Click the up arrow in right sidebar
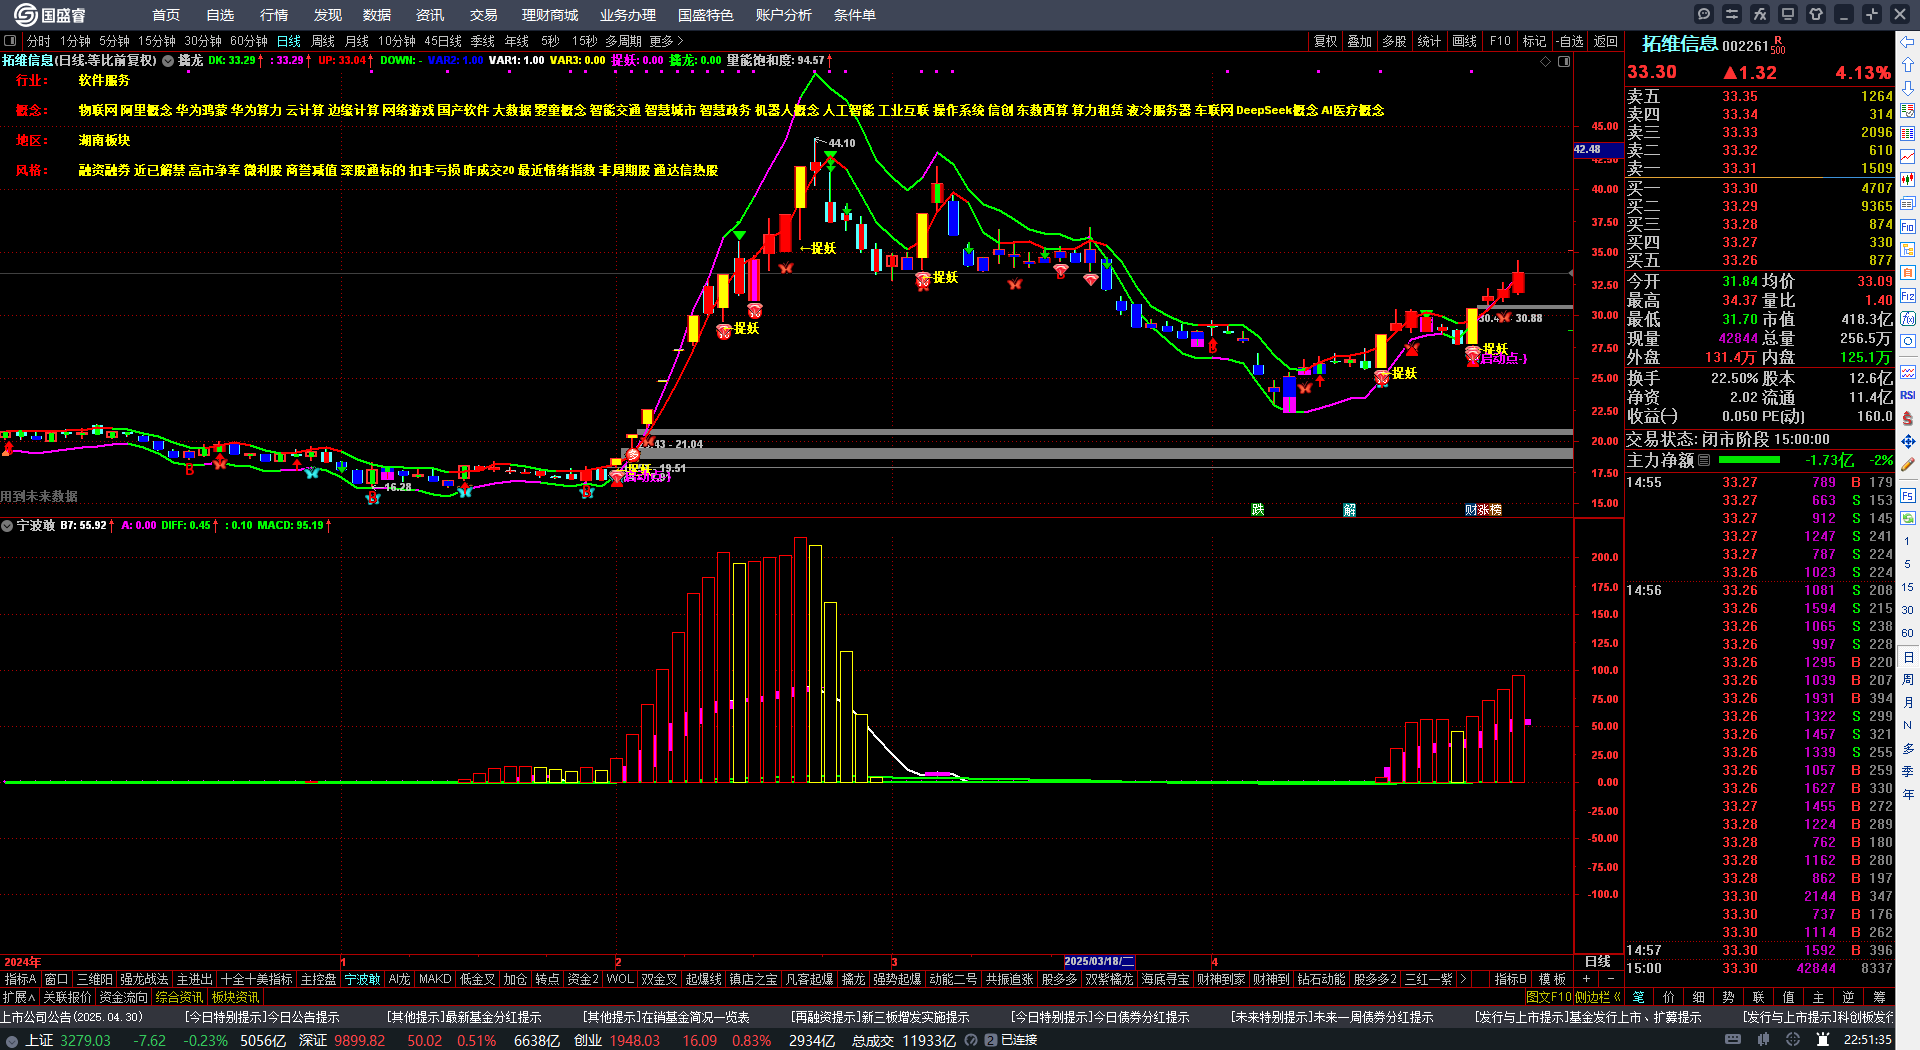The height and width of the screenshot is (1050, 1920). coord(1908,65)
